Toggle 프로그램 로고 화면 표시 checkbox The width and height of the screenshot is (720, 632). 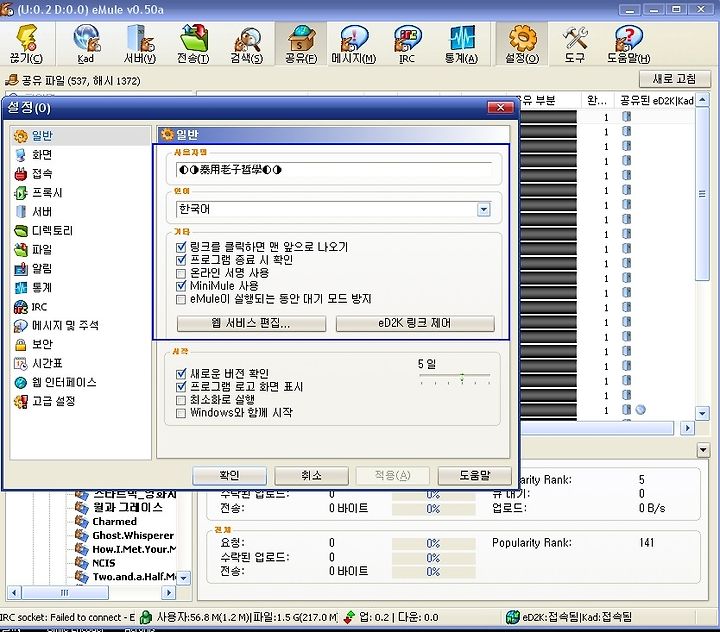[x=181, y=386]
